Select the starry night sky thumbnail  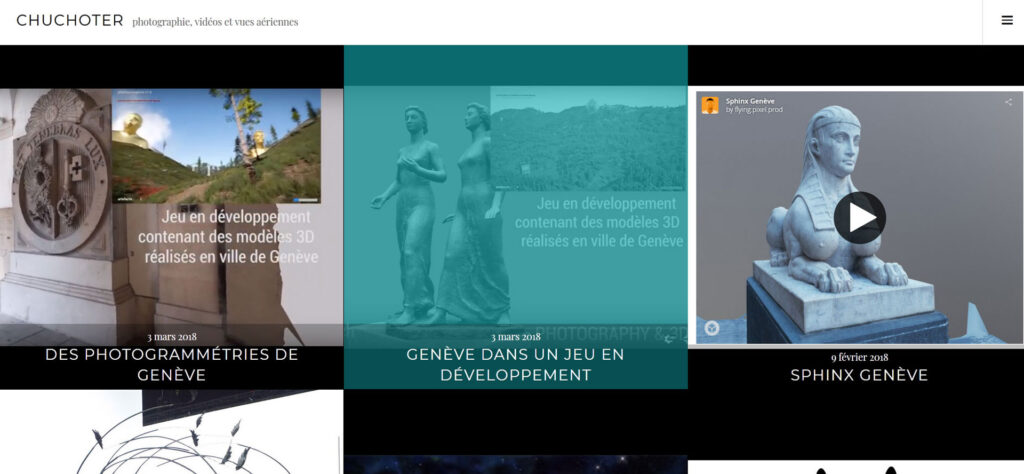click(x=515, y=464)
